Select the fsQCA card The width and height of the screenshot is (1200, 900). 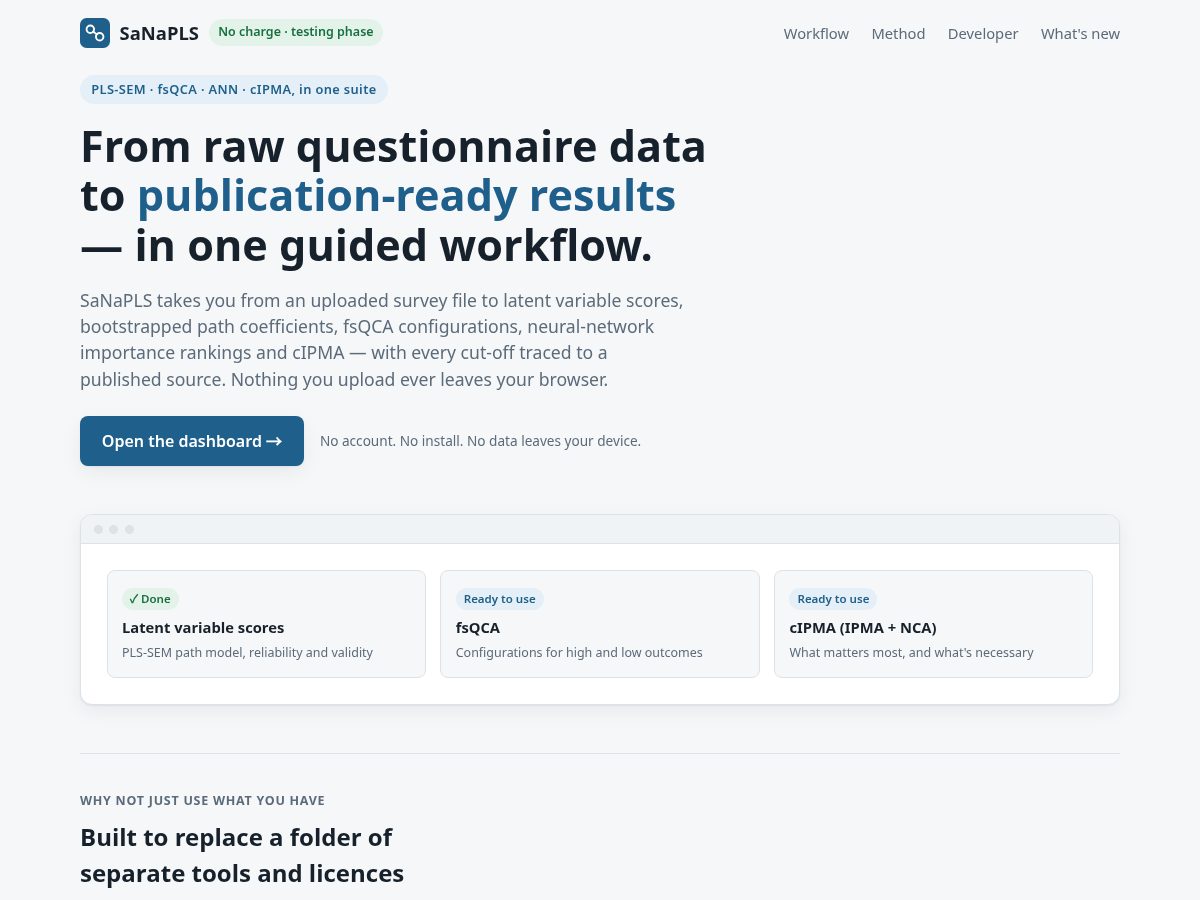(x=600, y=624)
